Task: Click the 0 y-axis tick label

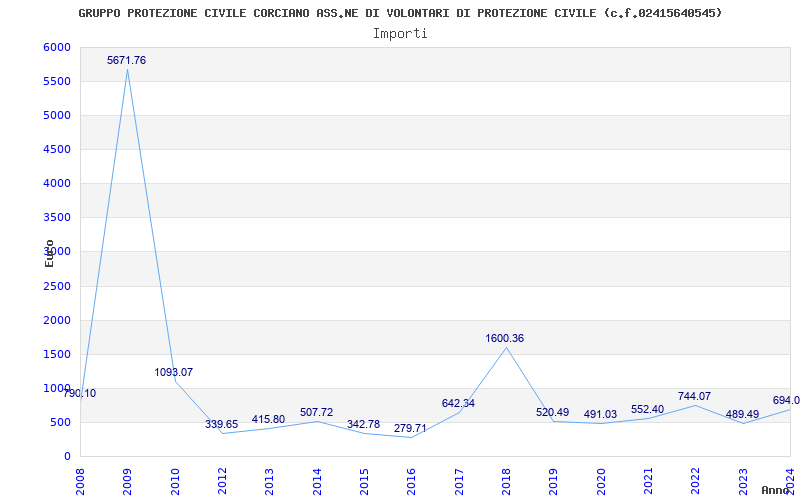Action: pyautogui.click(x=67, y=457)
